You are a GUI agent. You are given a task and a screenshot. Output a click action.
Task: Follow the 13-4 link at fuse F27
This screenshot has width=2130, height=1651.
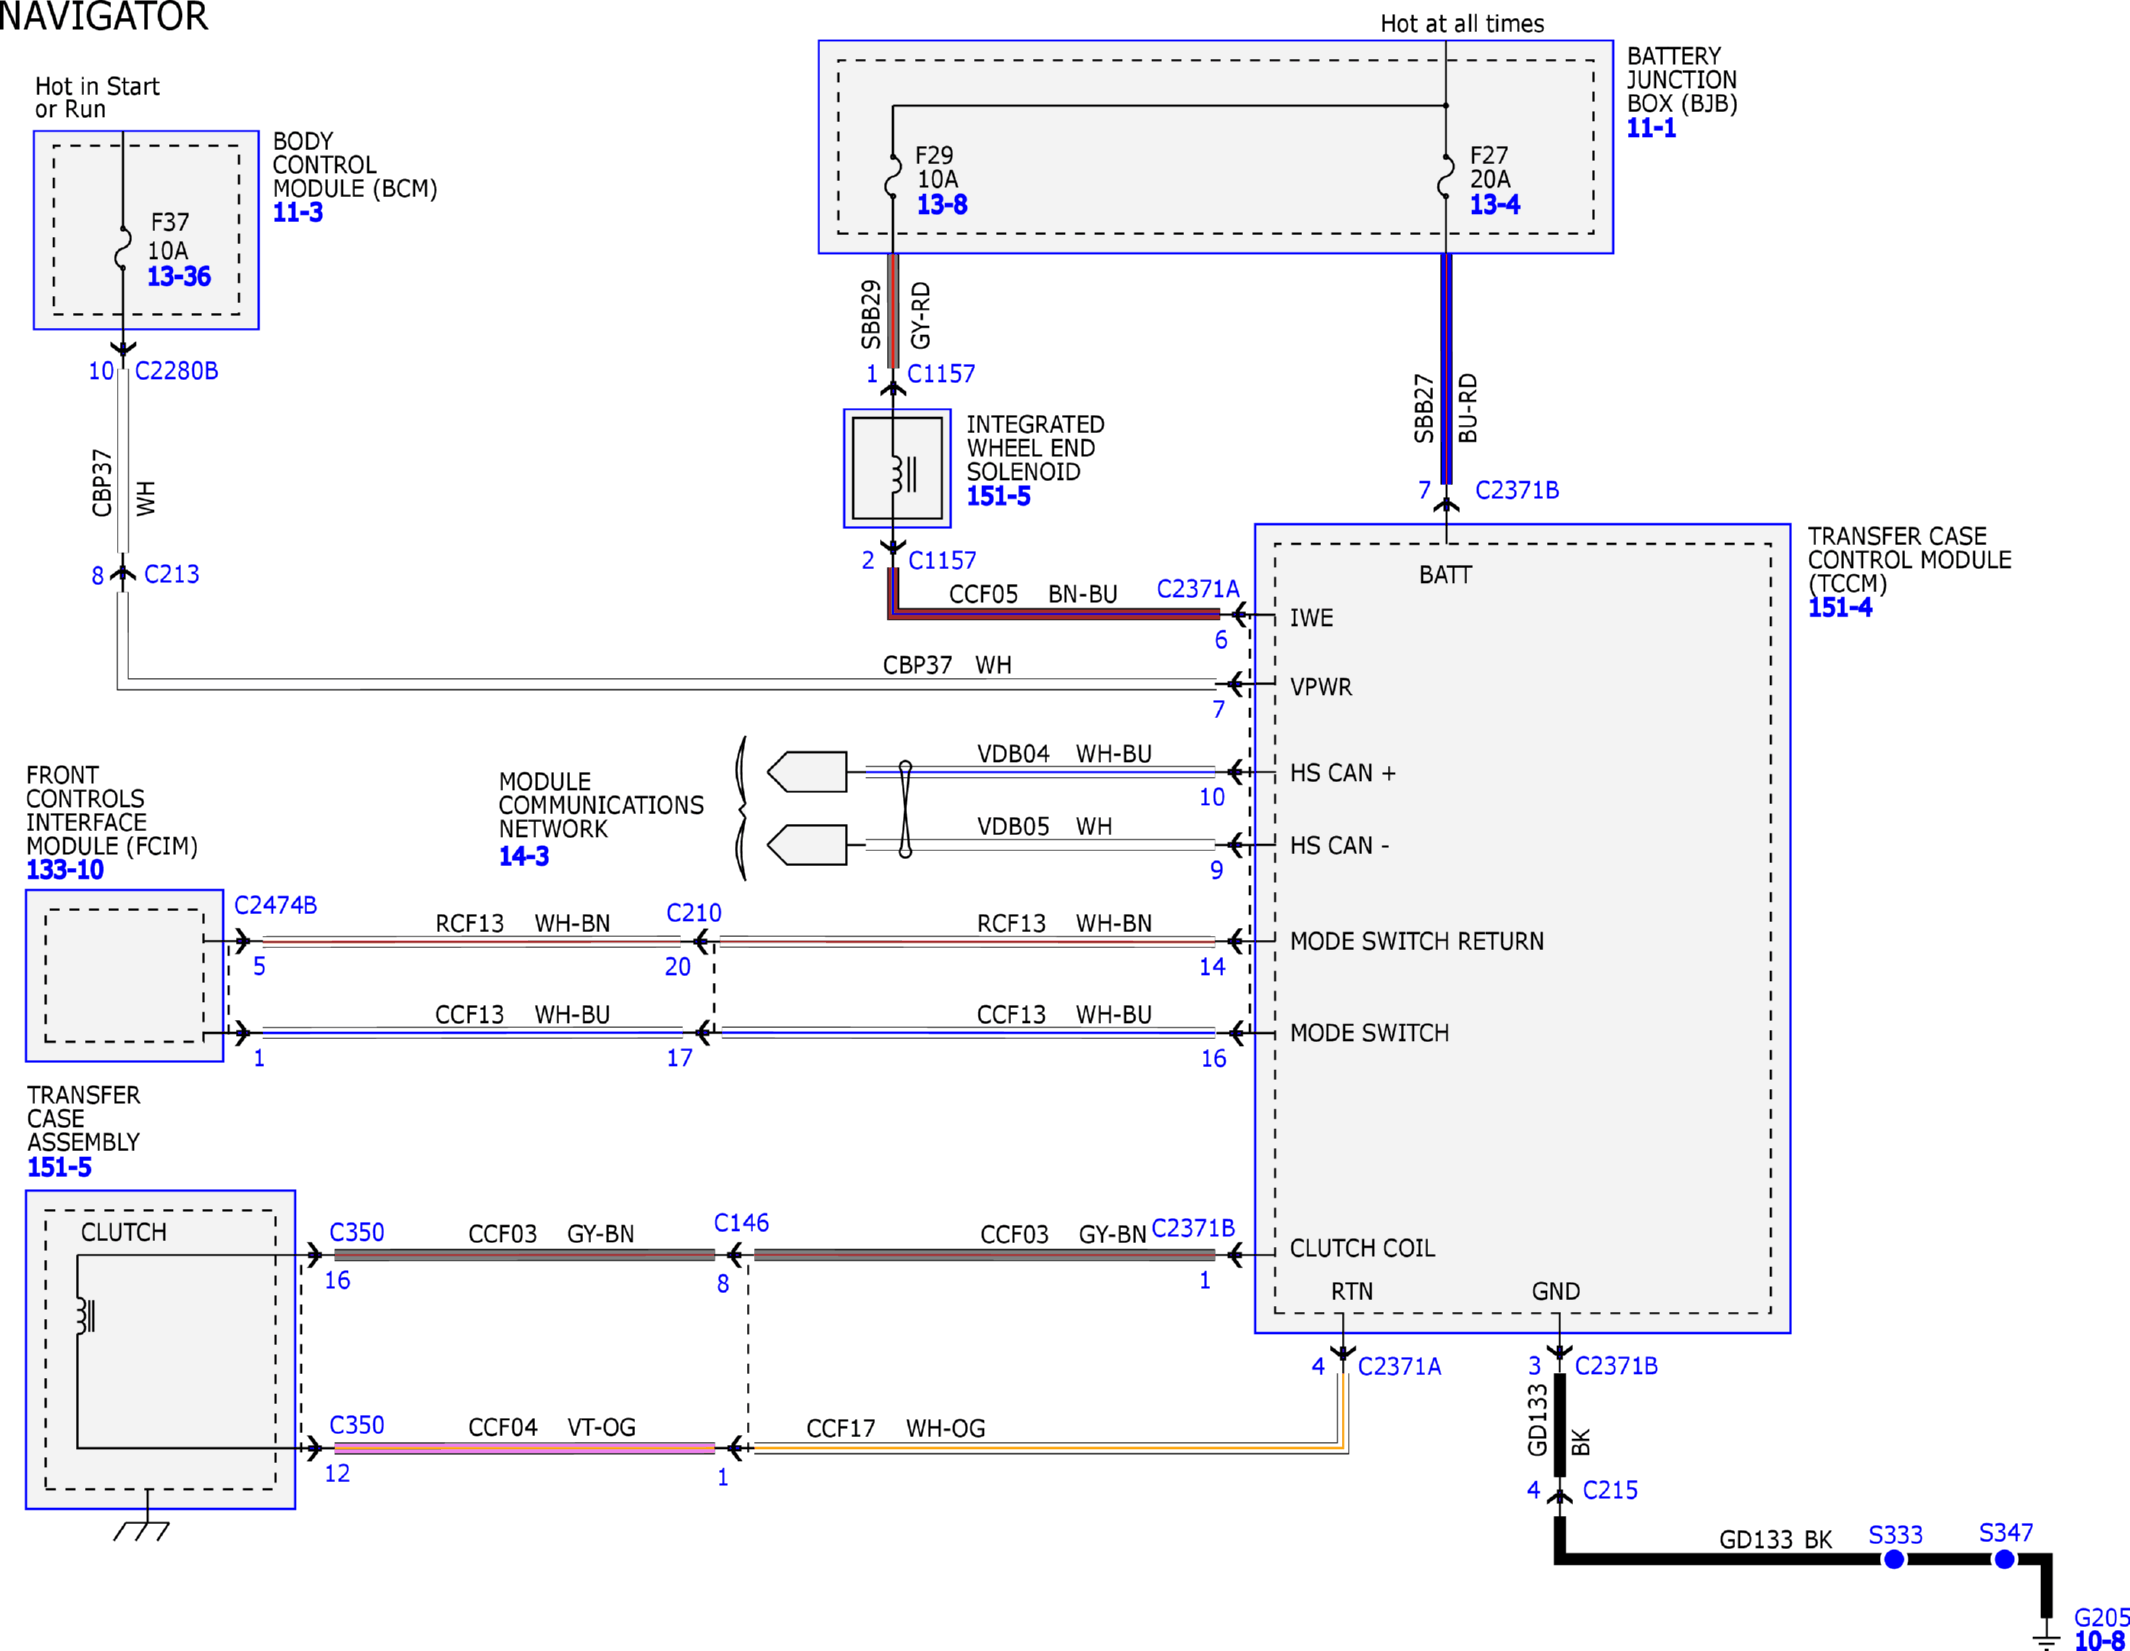(1495, 205)
